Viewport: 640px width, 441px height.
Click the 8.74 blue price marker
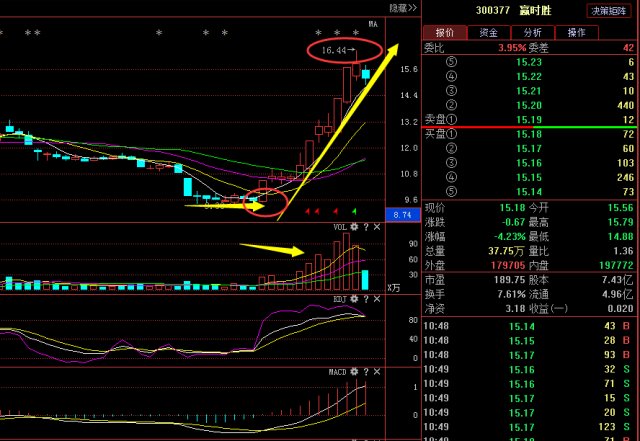403,215
